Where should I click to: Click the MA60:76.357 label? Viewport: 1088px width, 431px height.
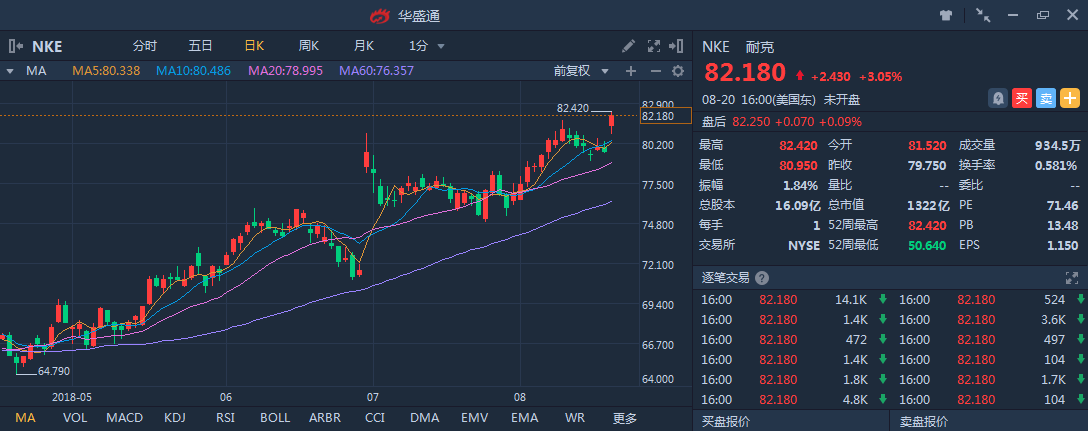click(377, 71)
